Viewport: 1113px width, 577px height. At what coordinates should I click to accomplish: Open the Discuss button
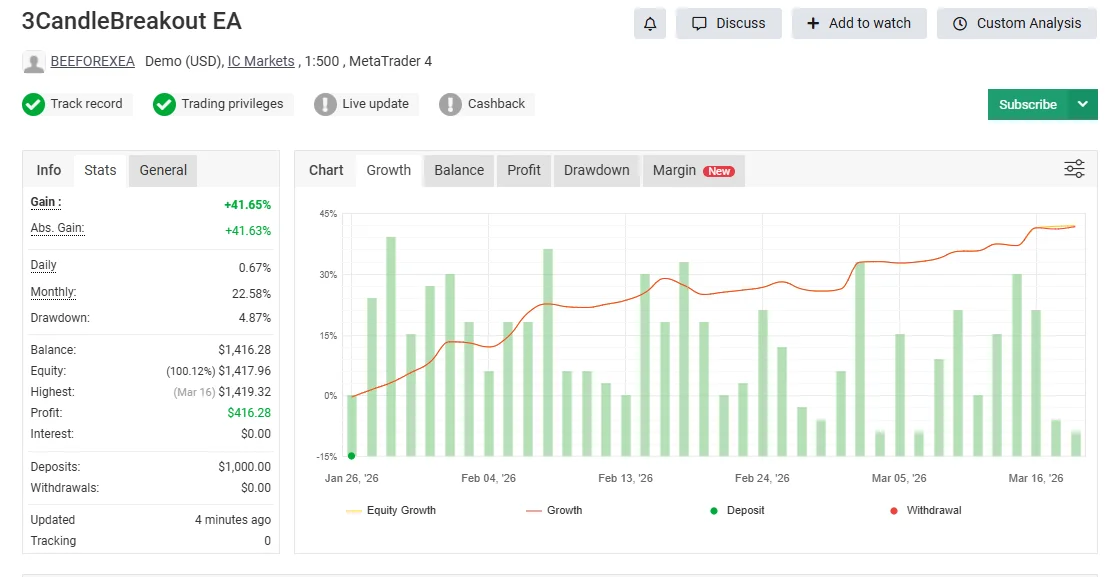point(728,23)
